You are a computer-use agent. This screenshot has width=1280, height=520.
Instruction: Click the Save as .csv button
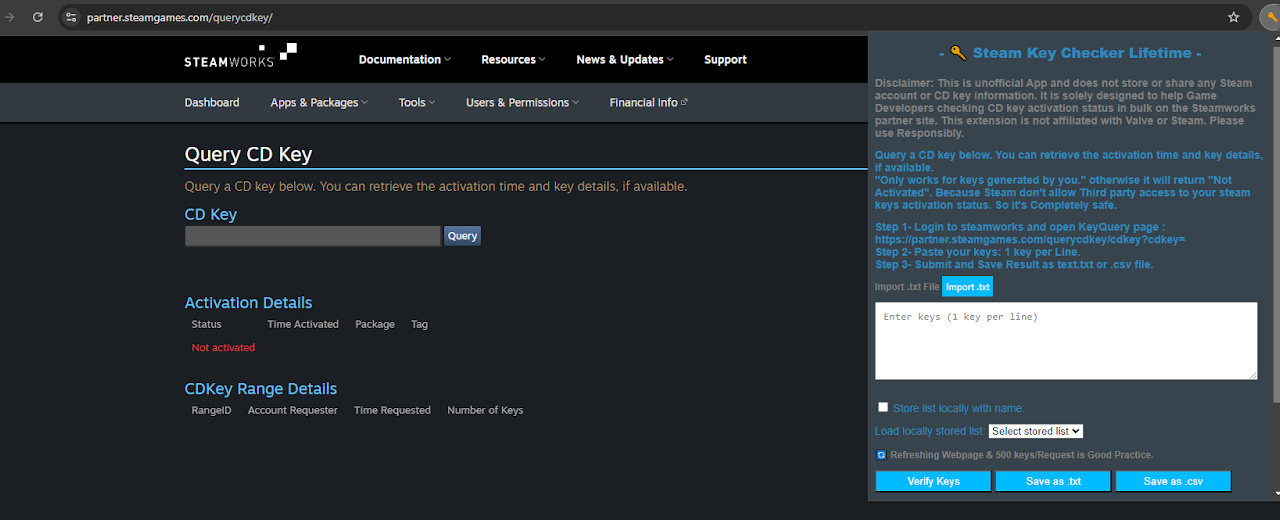click(1172, 481)
